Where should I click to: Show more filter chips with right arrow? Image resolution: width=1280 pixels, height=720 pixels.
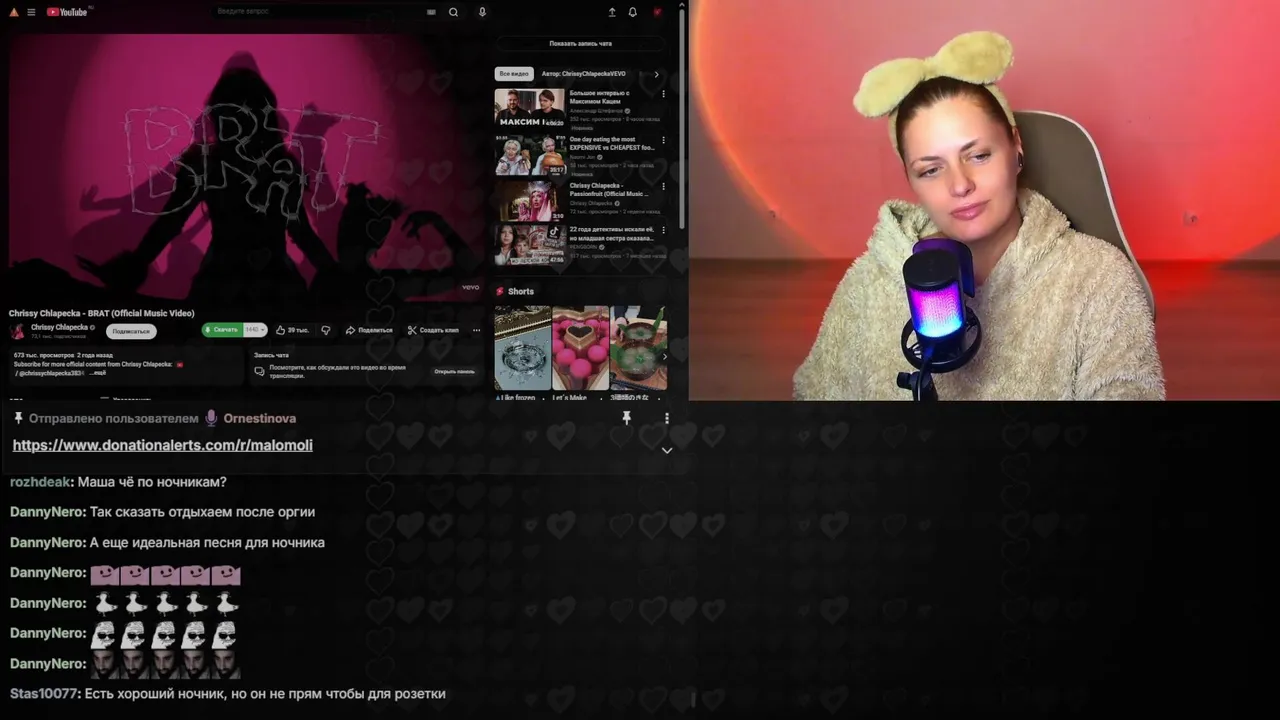click(x=656, y=74)
